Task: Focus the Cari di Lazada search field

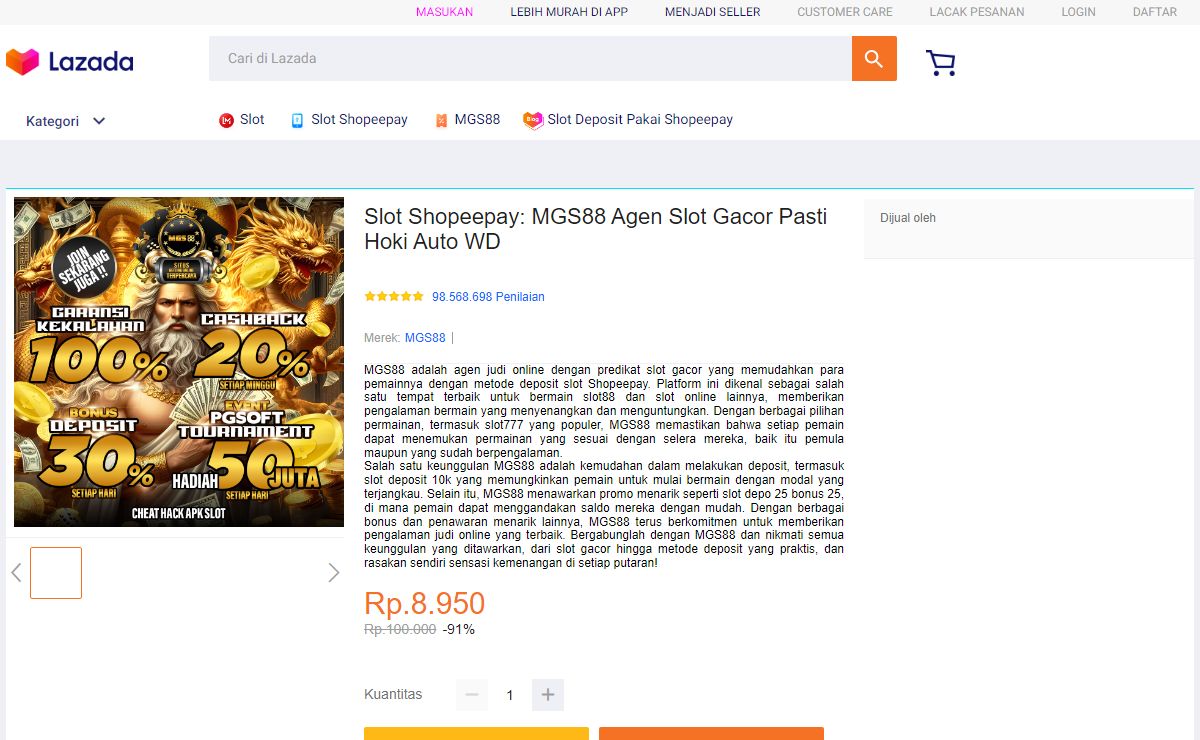Action: point(530,59)
